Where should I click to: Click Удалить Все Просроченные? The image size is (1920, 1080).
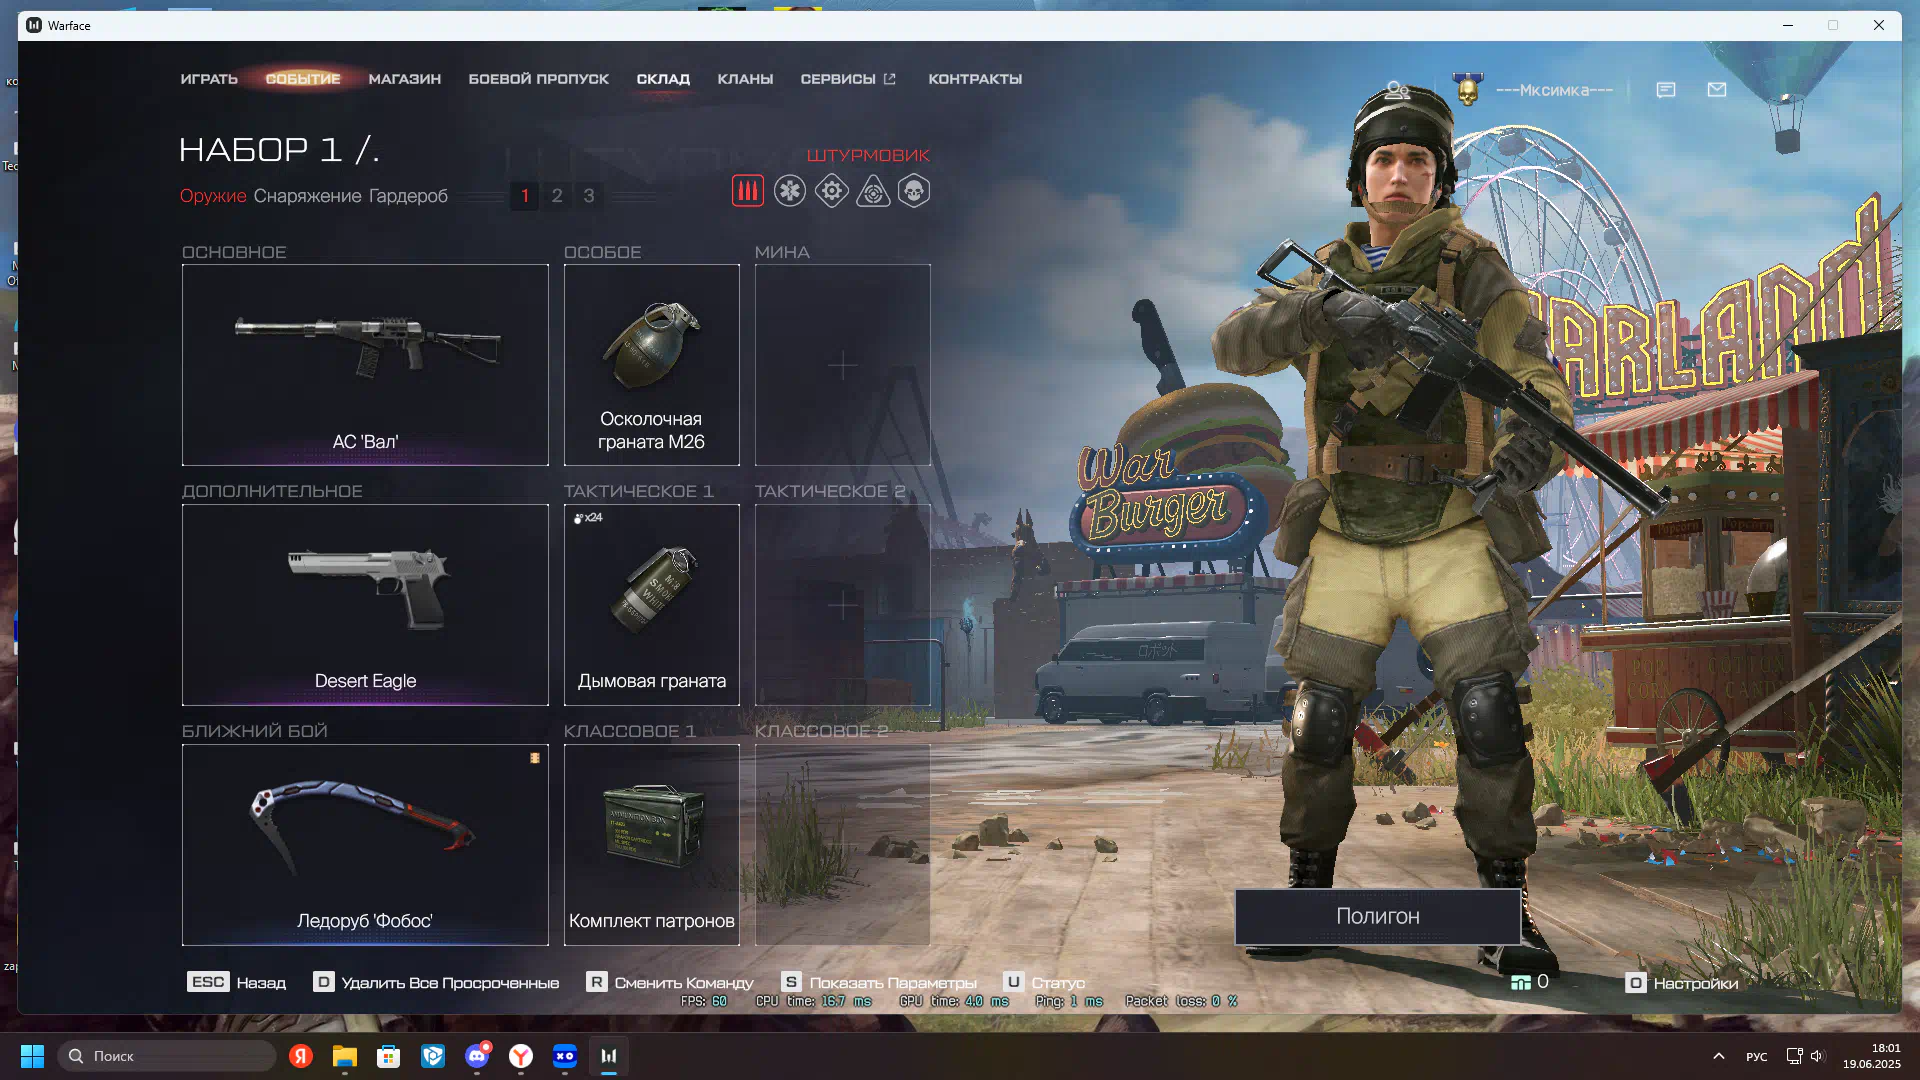[436, 982]
